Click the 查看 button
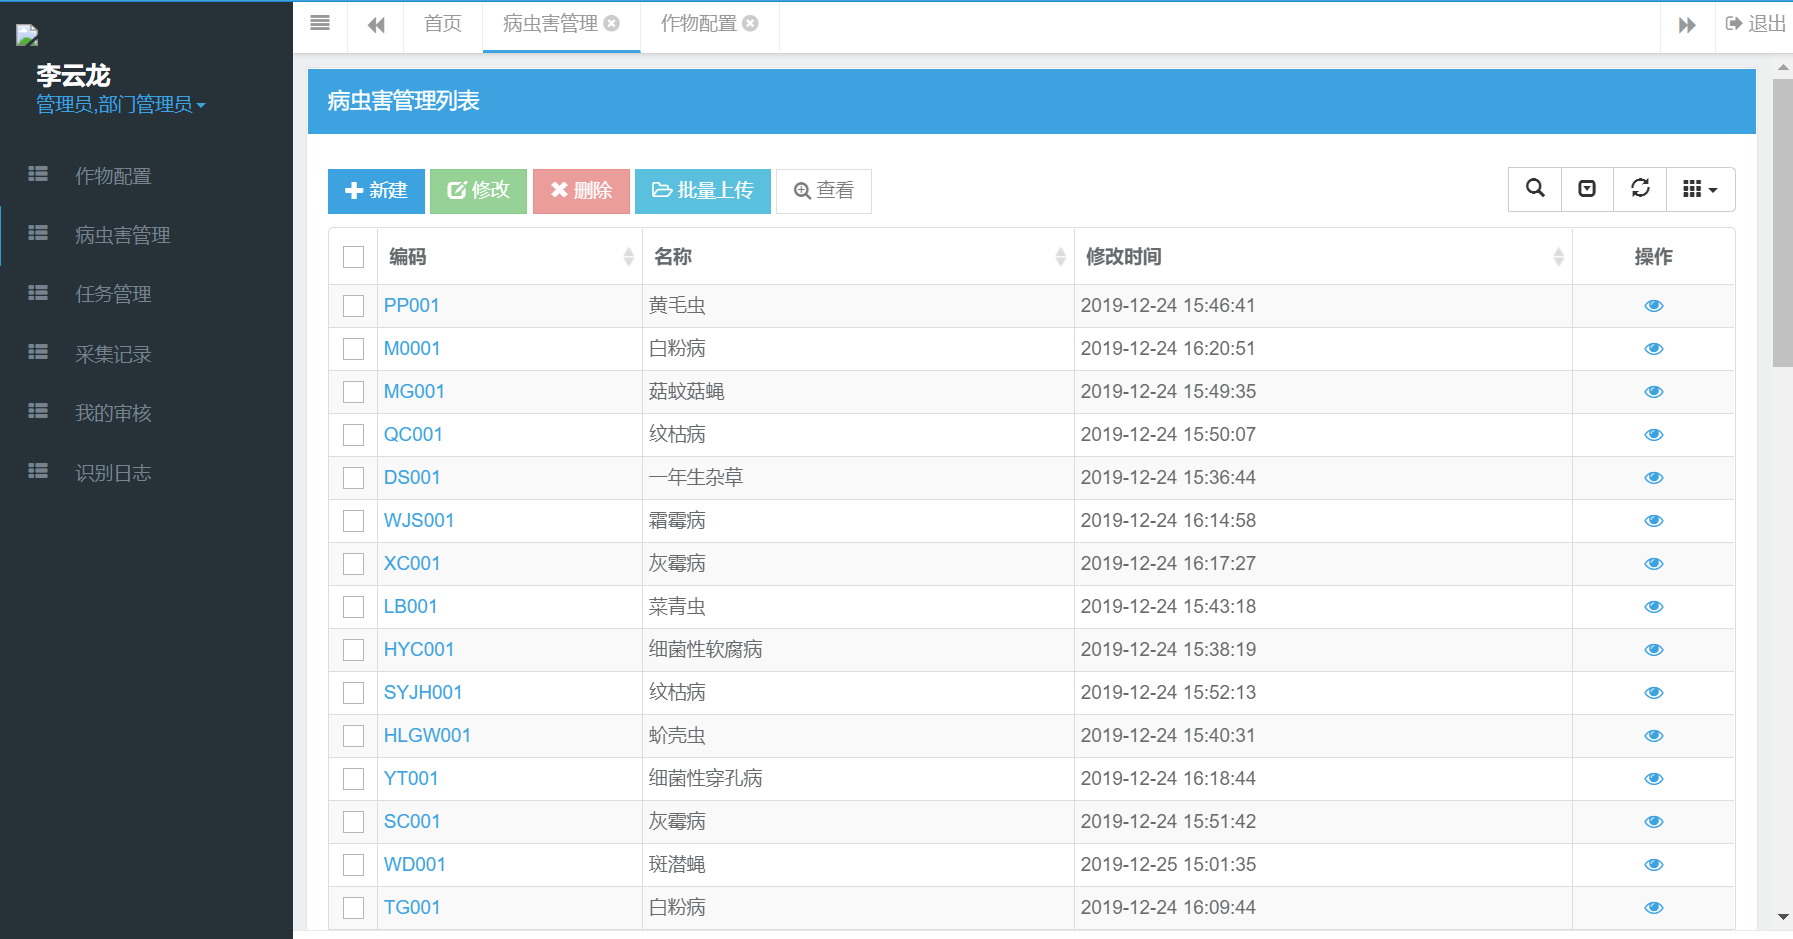The width and height of the screenshot is (1793, 939). 824,191
